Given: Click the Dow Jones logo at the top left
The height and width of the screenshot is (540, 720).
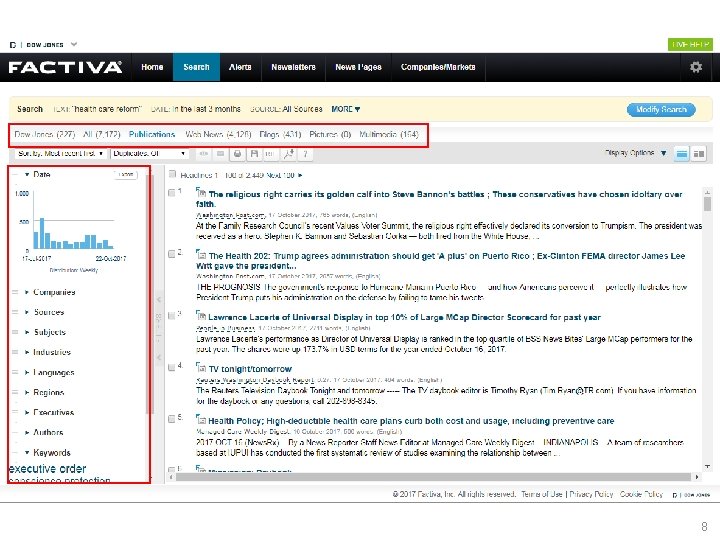Looking at the screenshot, I should click(36, 45).
